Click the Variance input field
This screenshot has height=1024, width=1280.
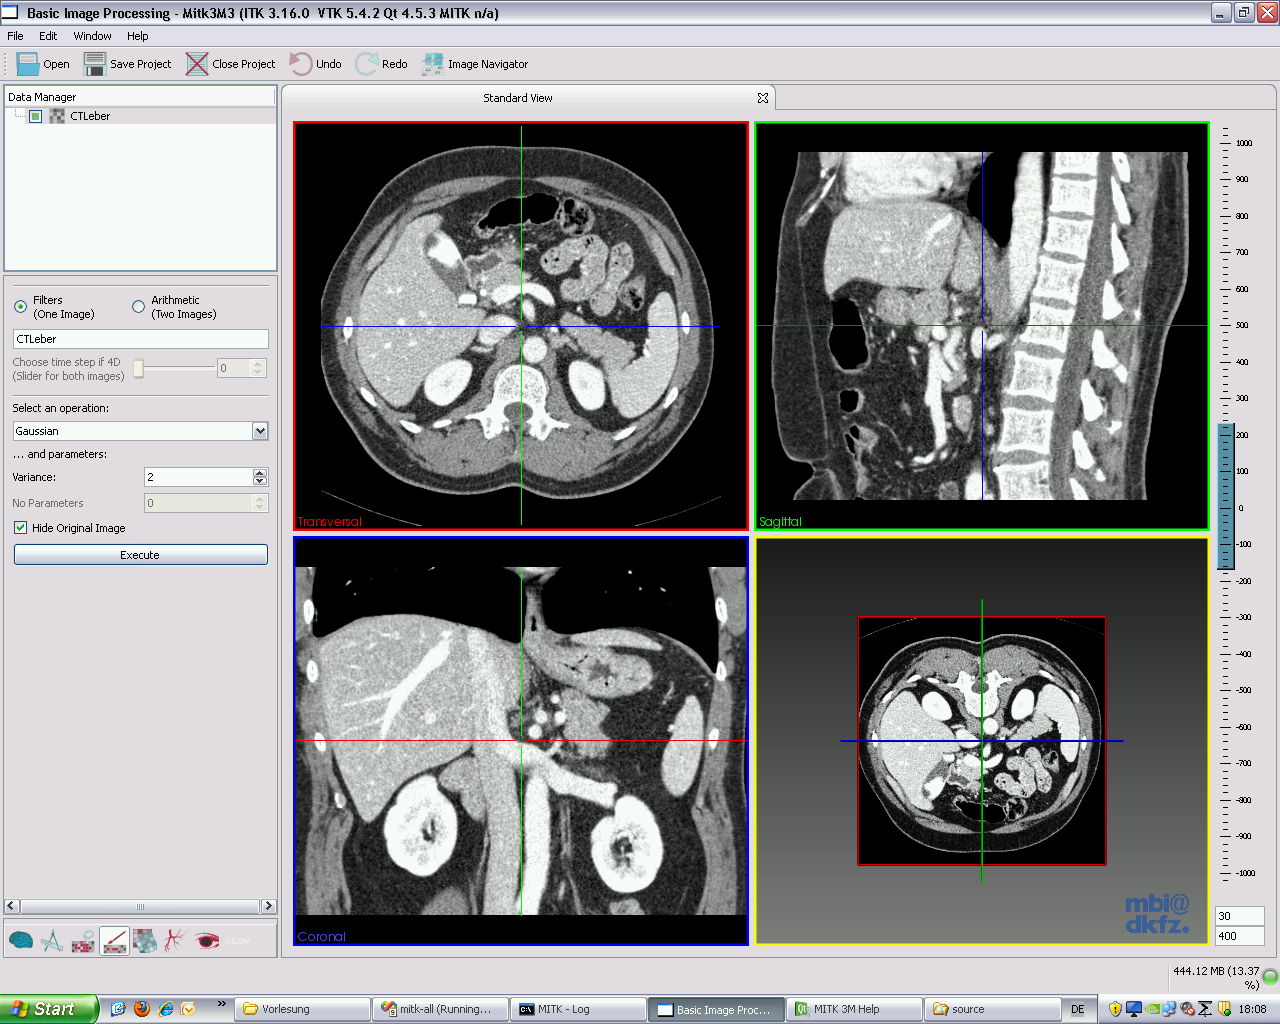click(199, 477)
